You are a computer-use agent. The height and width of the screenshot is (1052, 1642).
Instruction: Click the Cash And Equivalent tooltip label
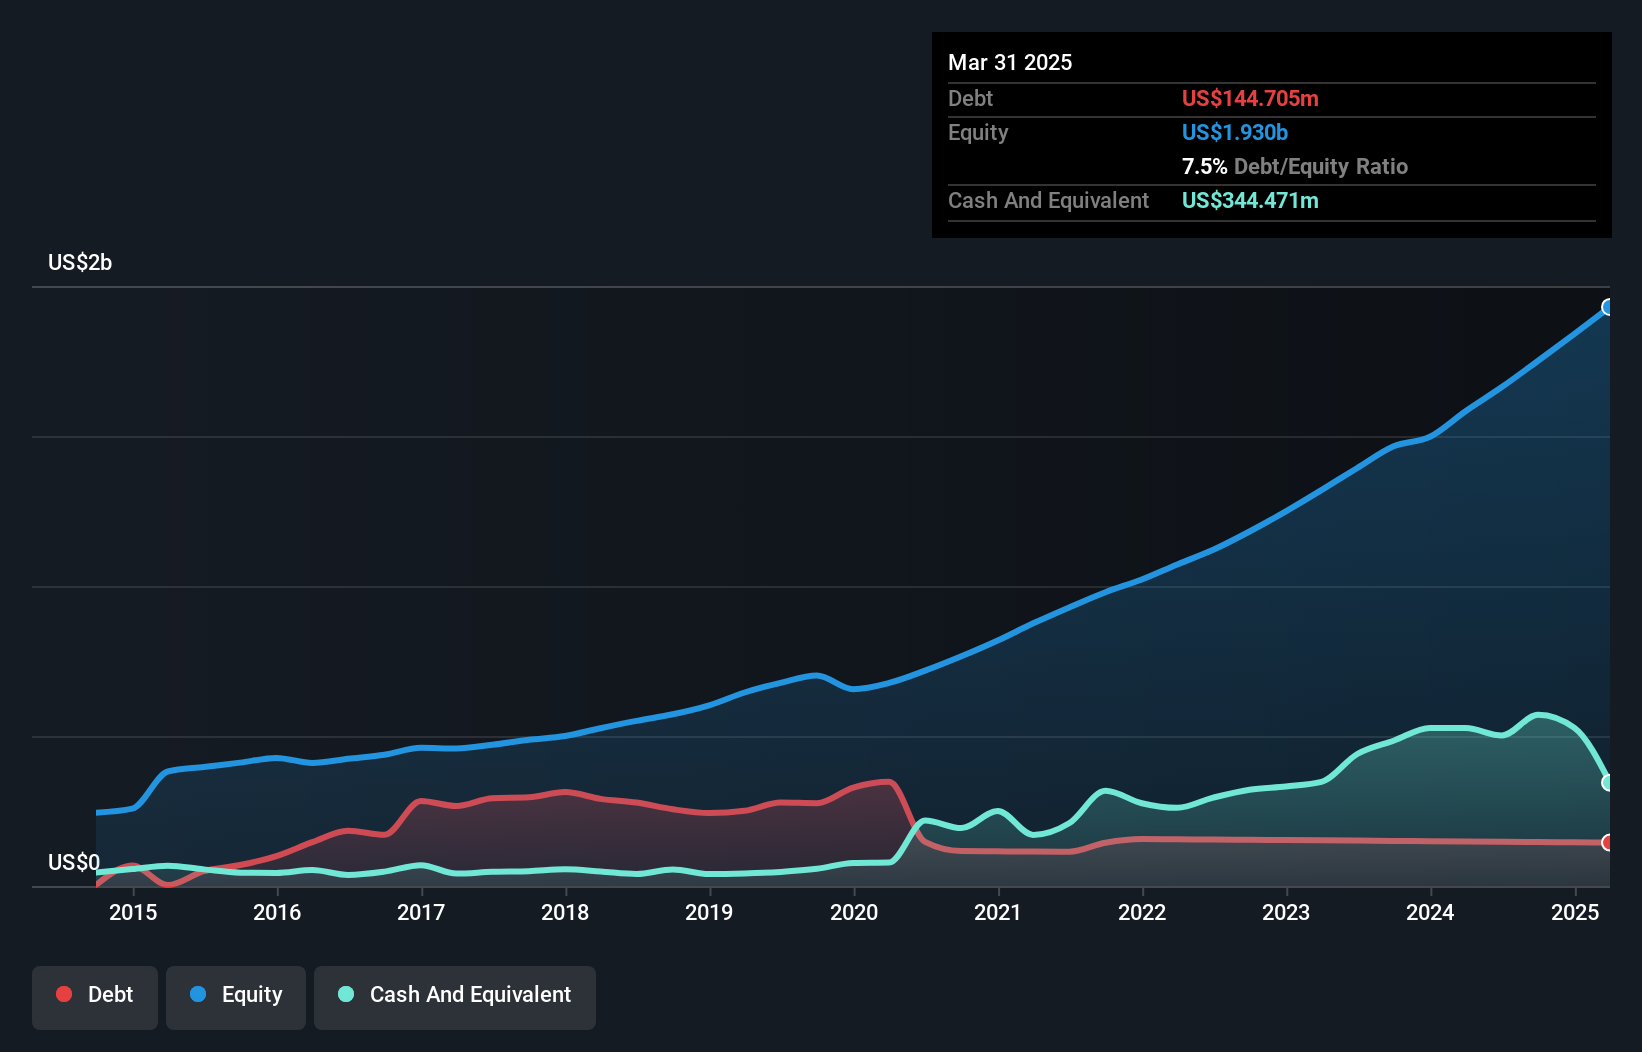(1048, 201)
